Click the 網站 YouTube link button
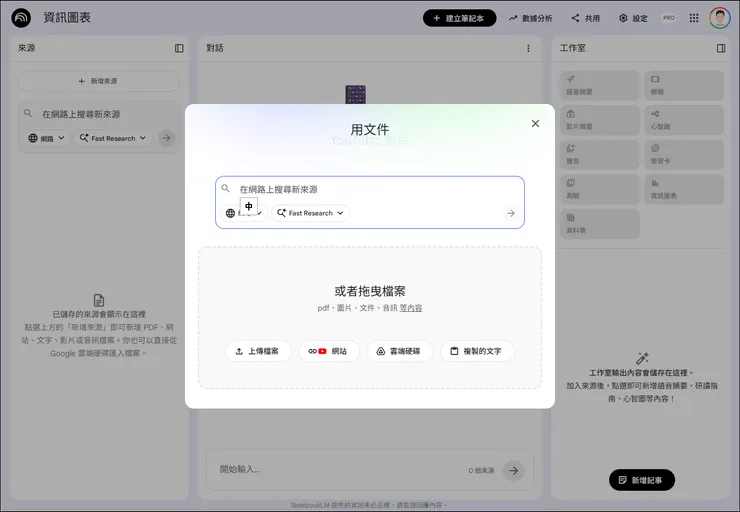The image size is (740, 512). tap(329, 351)
